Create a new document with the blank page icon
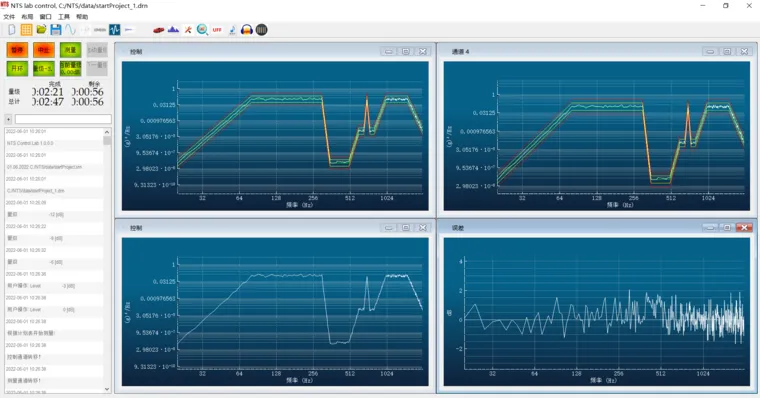 [x=12, y=30]
